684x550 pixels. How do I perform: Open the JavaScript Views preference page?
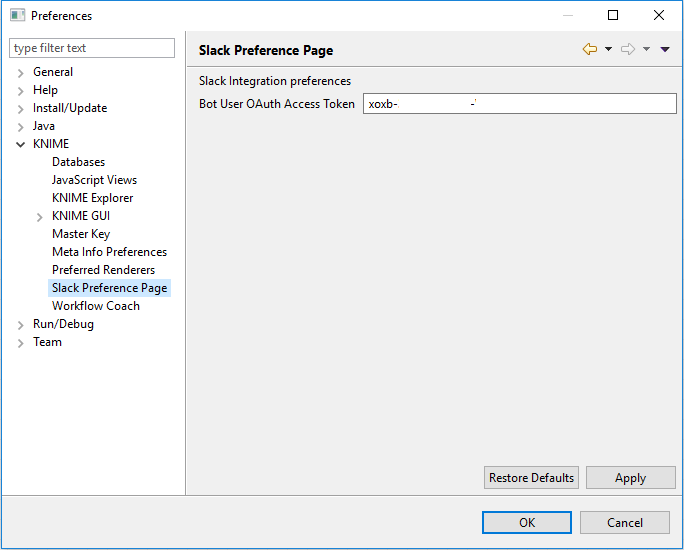click(94, 180)
